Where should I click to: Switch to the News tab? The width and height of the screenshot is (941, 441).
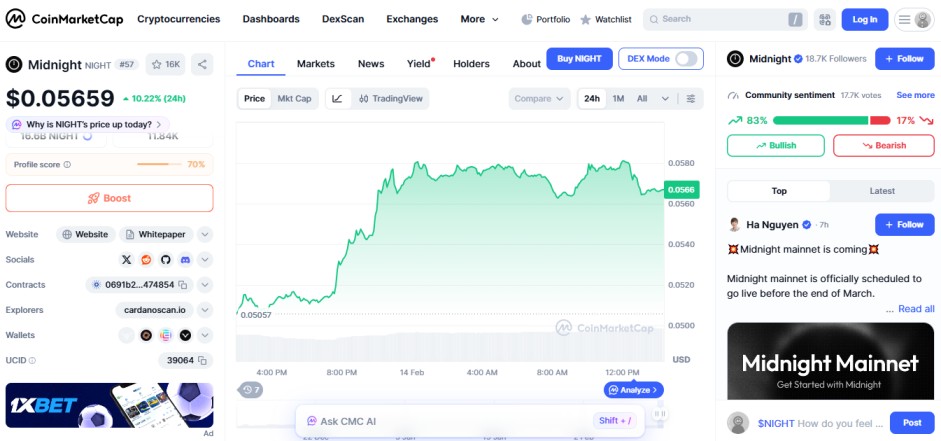pyautogui.click(x=371, y=64)
